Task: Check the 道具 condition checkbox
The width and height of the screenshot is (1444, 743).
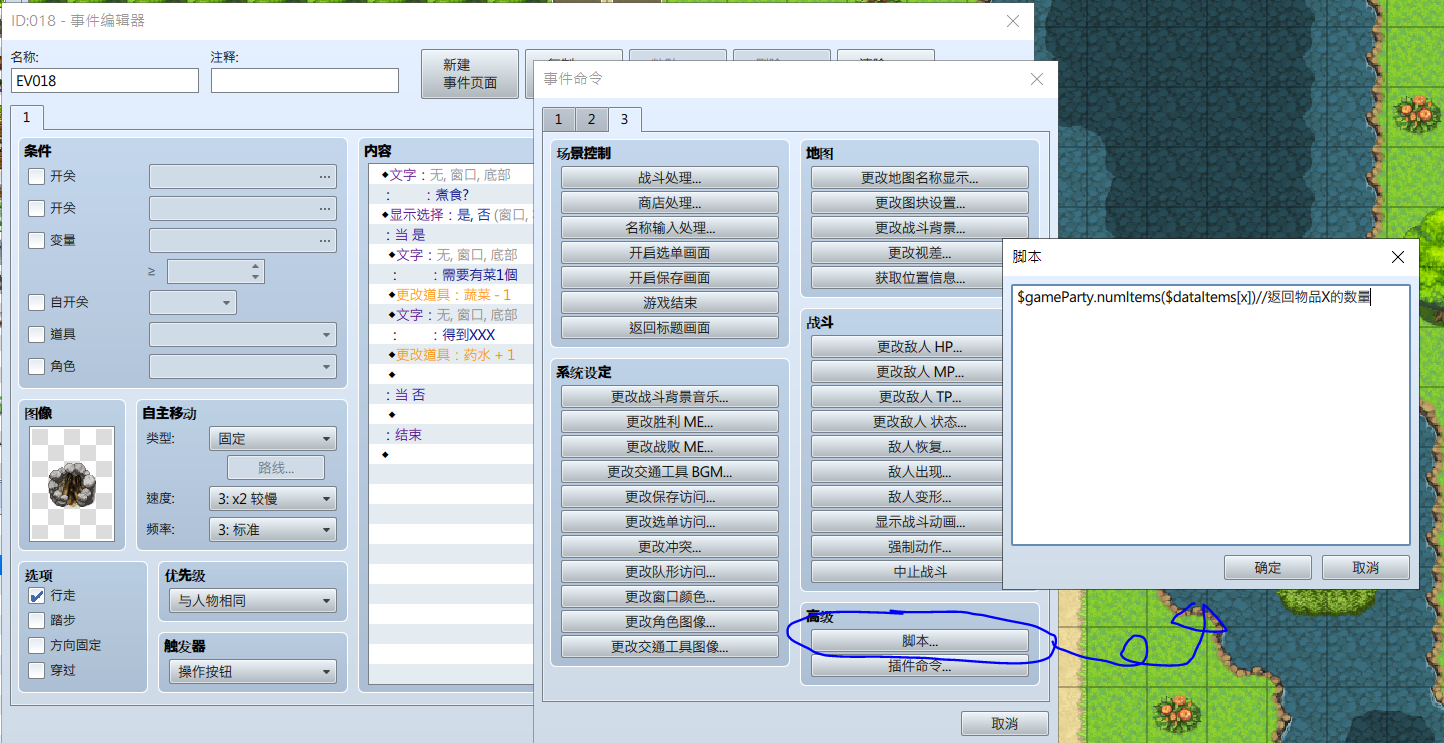Action: [36, 334]
